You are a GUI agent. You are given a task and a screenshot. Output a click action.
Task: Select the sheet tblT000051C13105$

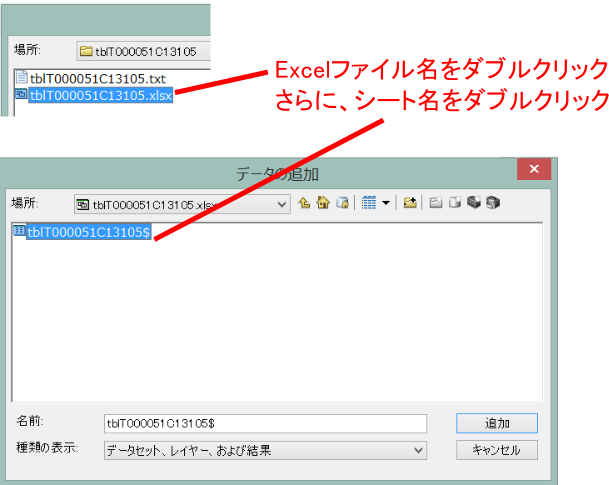(x=89, y=232)
